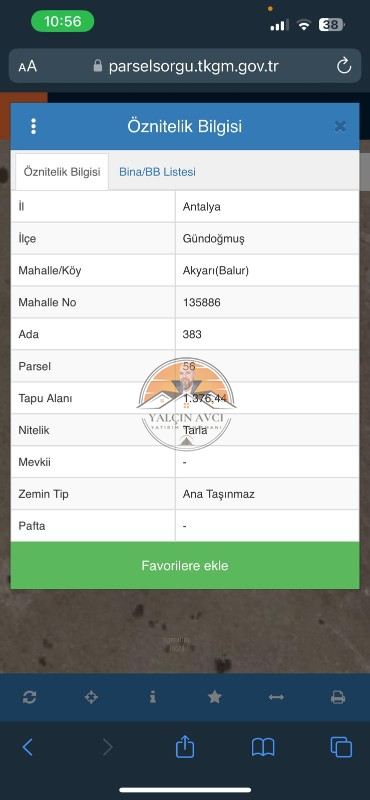Tap the Mahalle No value 135886
The image size is (370, 800).
point(202,302)
